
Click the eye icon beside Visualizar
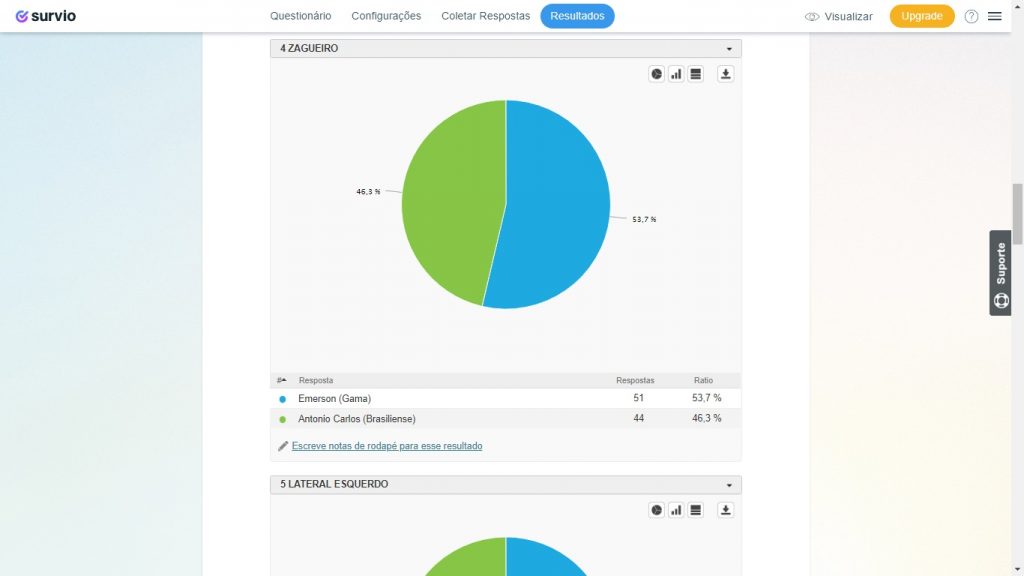(x=812, y=17)
